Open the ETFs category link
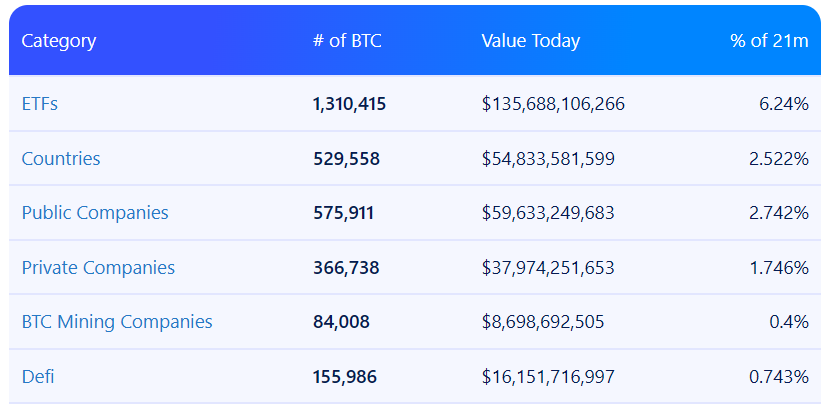This screenshot has width=834, height=407. 40,104
